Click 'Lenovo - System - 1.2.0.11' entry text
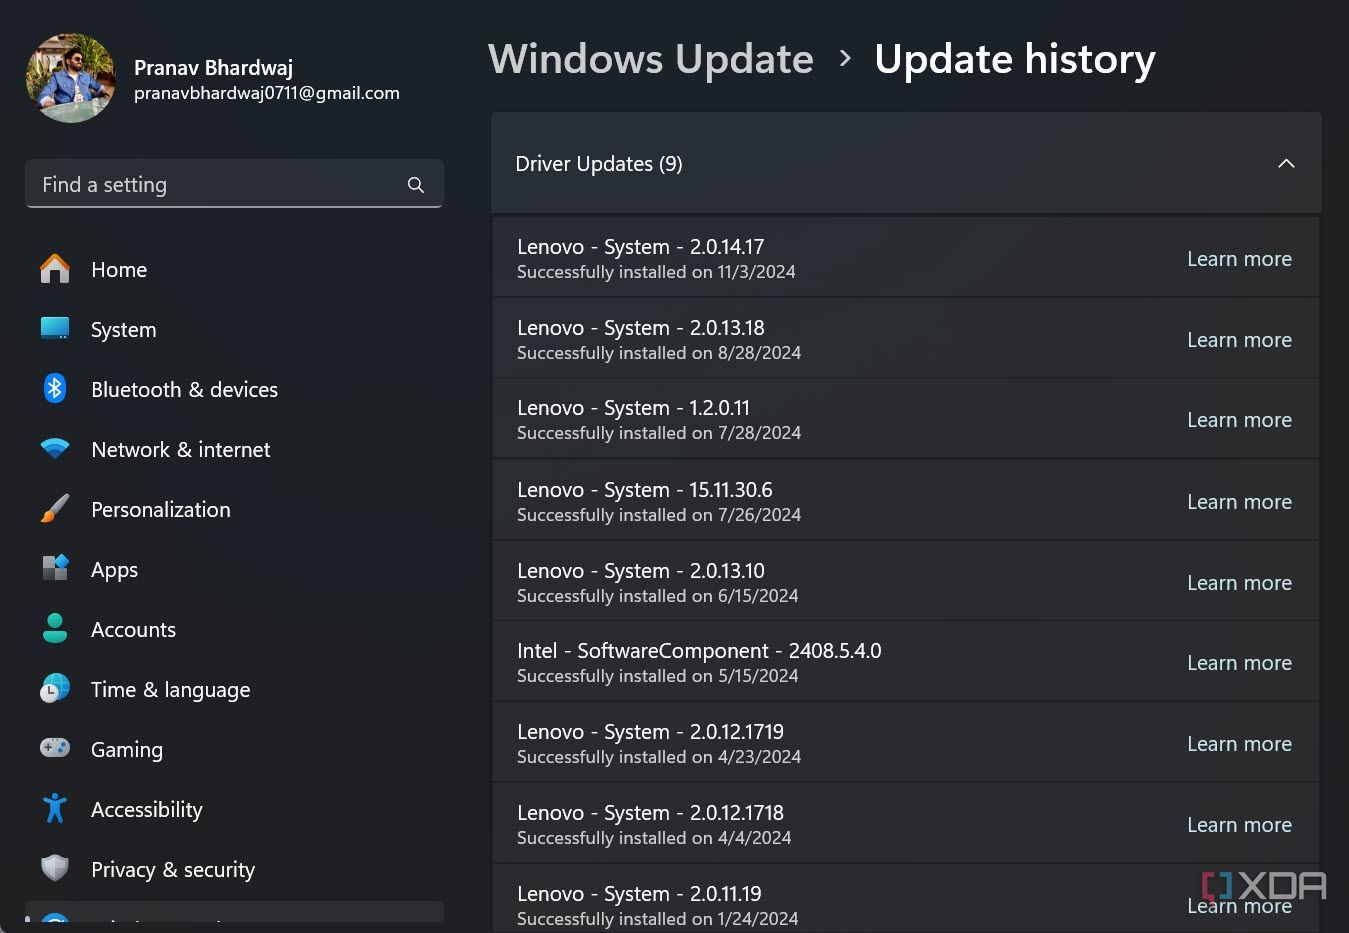Viewport: 1349px width, 933px height. [x=633, y=408]
